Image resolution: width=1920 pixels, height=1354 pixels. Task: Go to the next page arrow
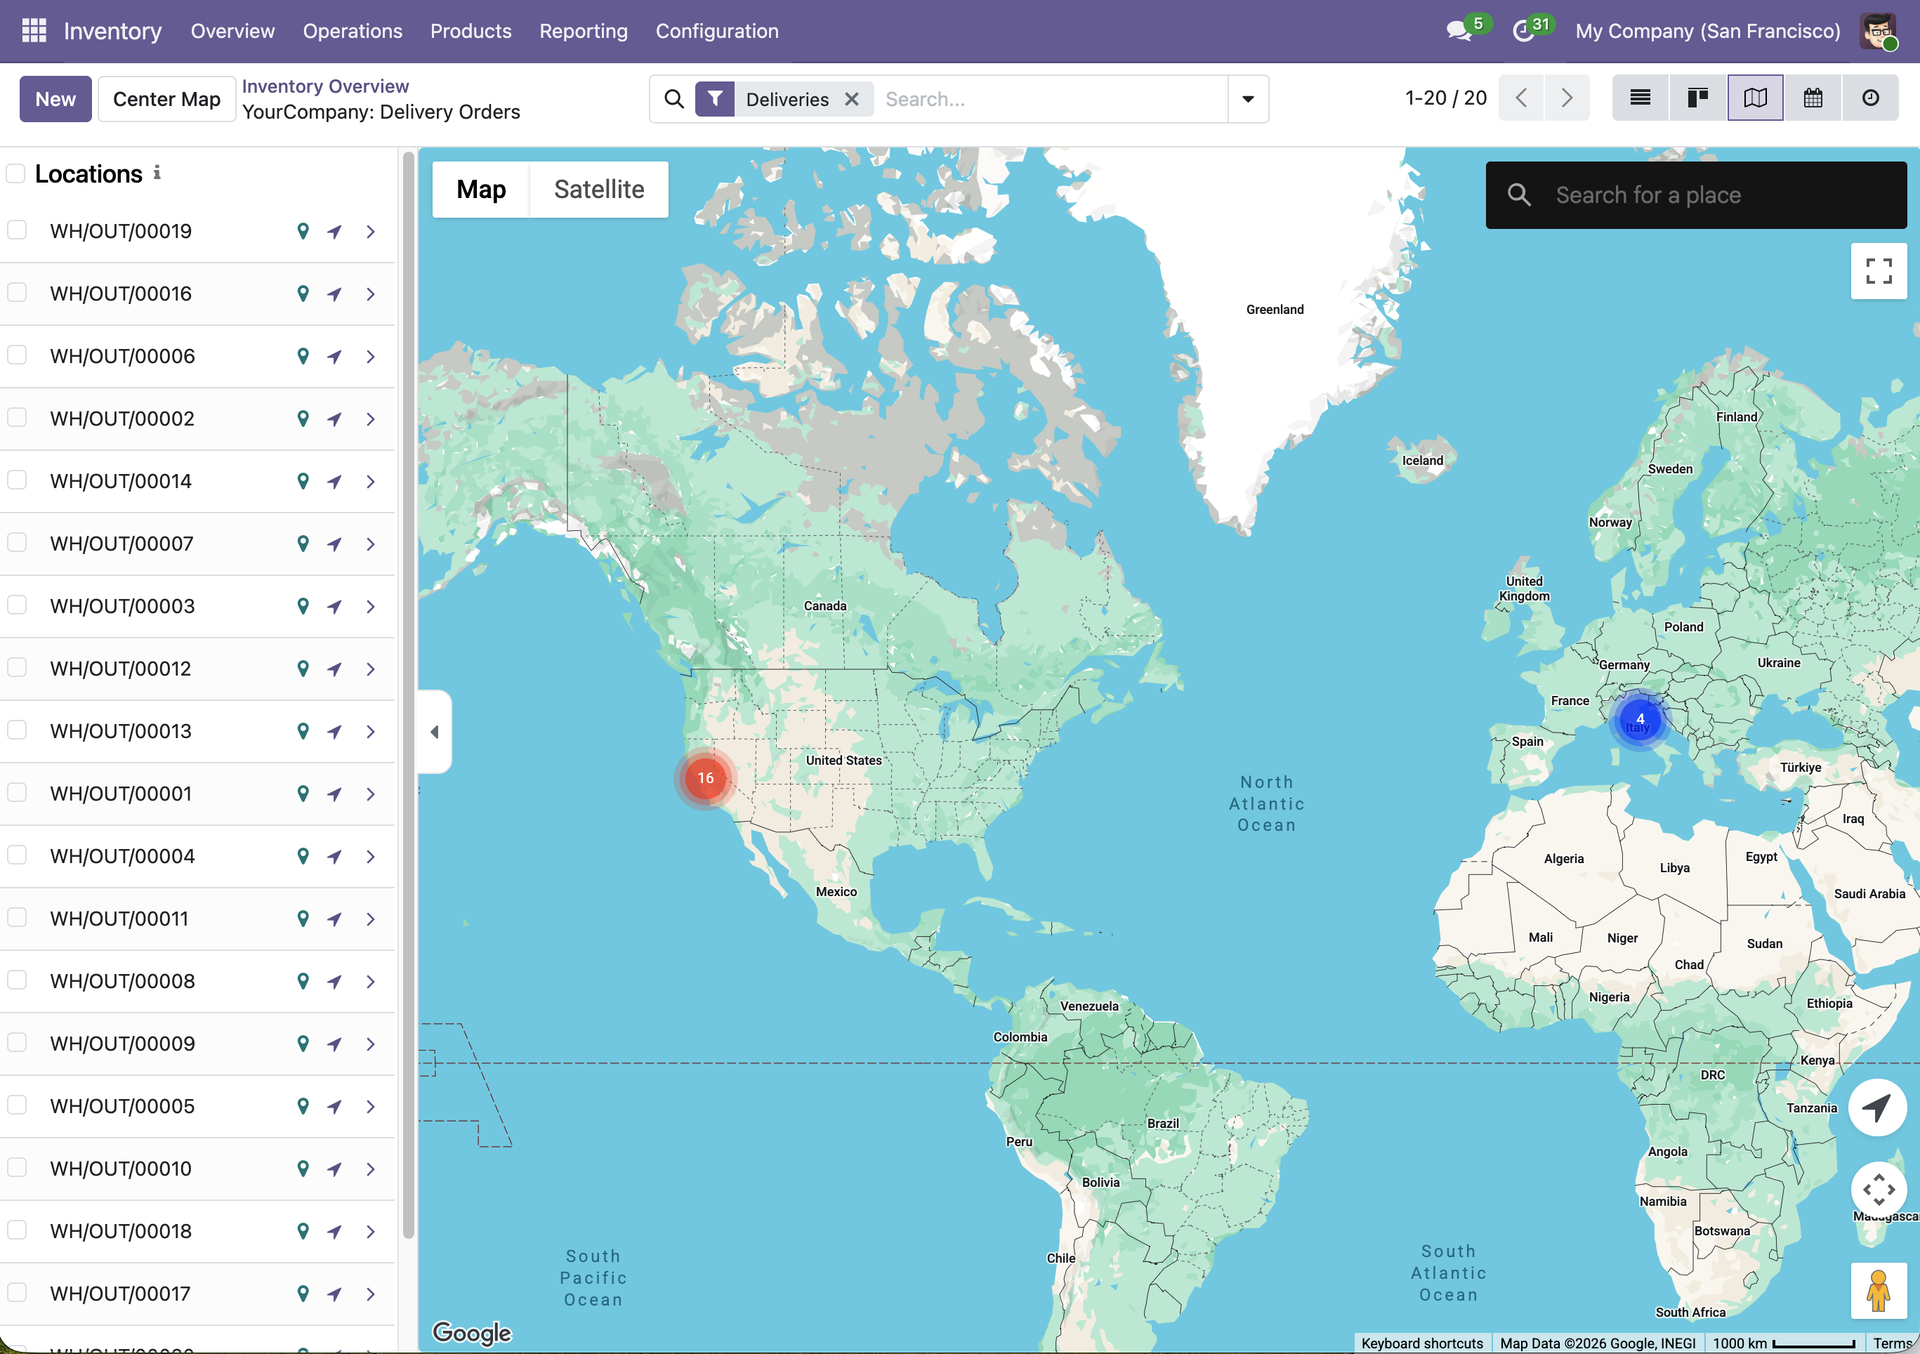1567,98
